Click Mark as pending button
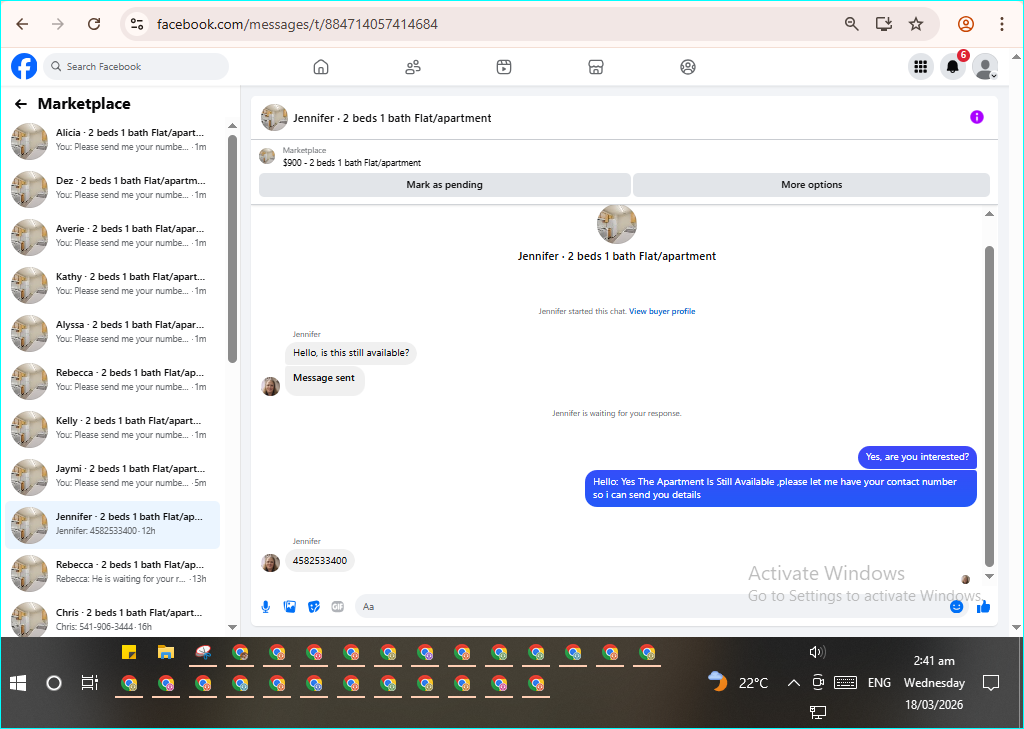The image size is (1024, 729). (x=445, y=185)
